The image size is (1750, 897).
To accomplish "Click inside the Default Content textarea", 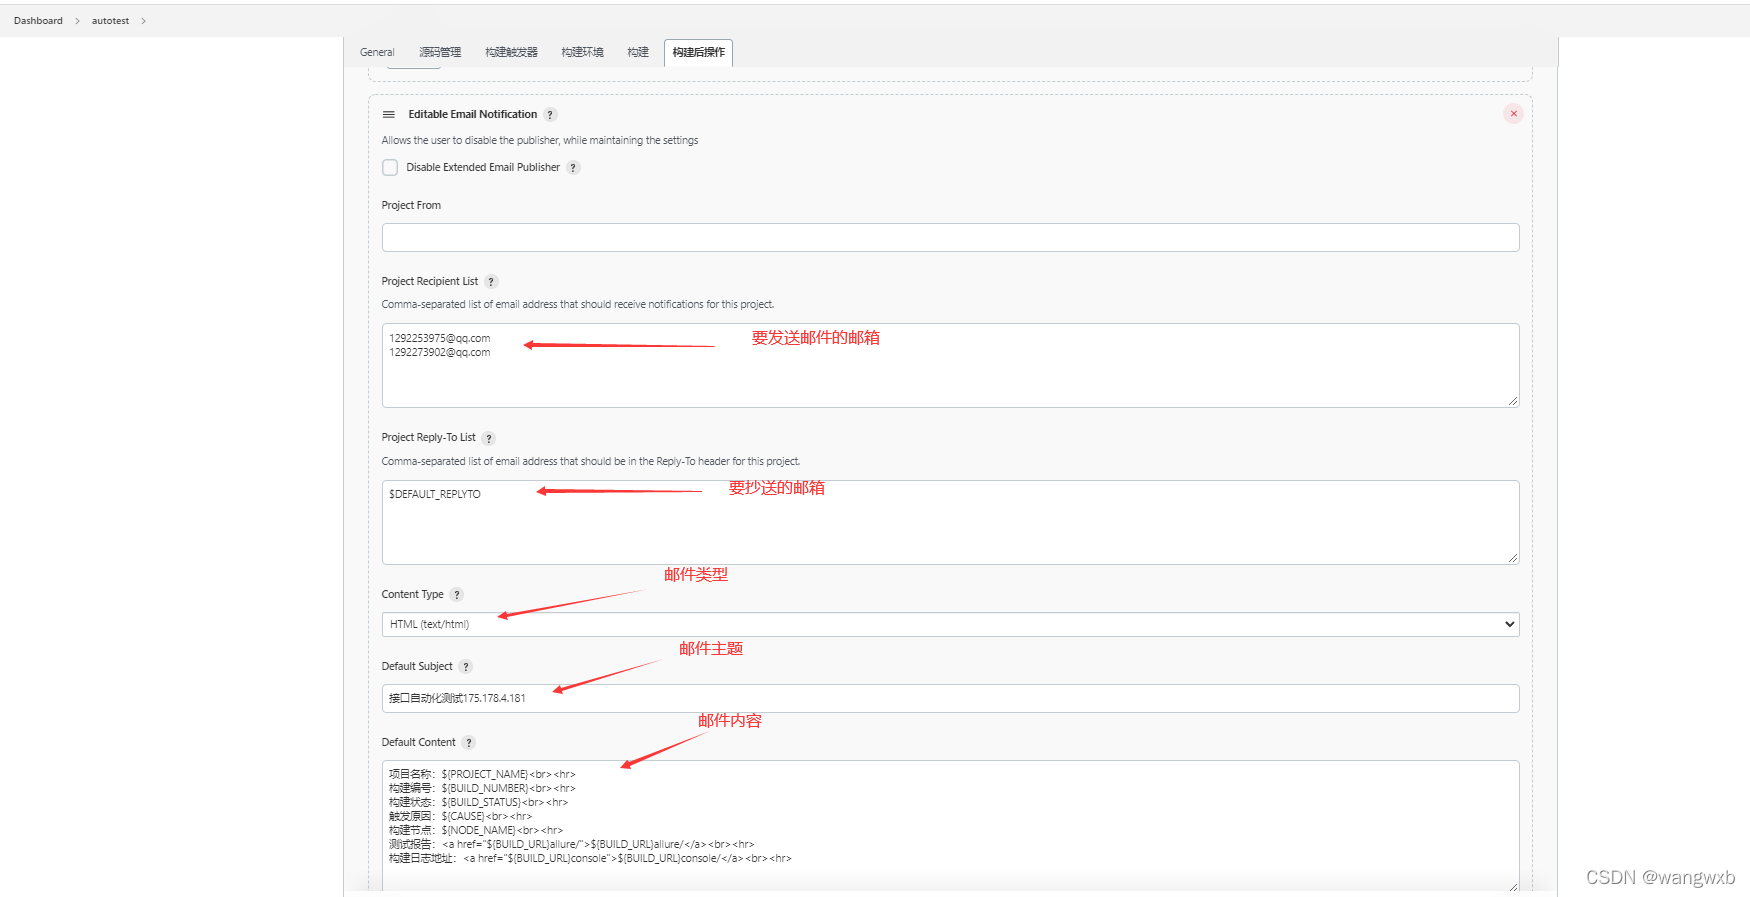I will (x=950, y=825).
